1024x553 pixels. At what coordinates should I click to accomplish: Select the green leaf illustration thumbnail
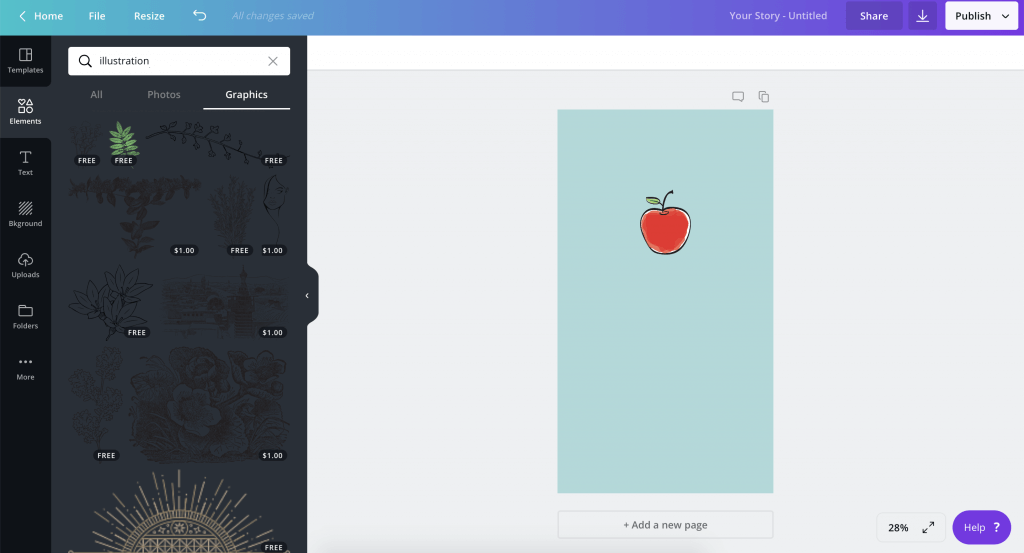click(124, 140)
